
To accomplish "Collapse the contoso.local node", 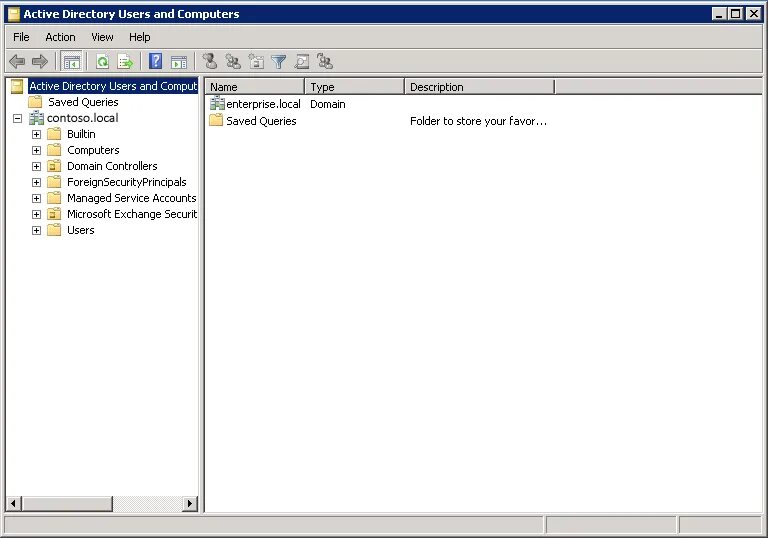I will click(x=18, y=118).
